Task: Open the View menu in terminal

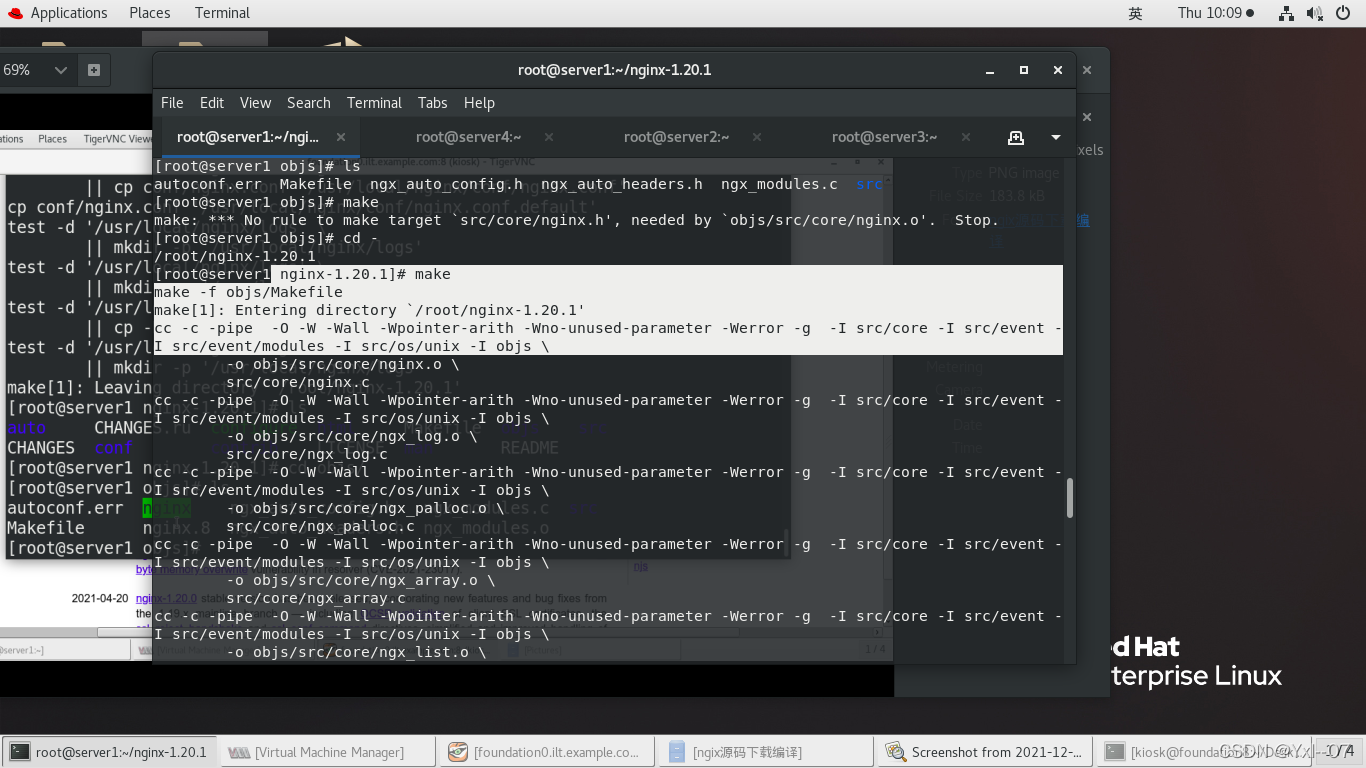Action: [255, 103]
